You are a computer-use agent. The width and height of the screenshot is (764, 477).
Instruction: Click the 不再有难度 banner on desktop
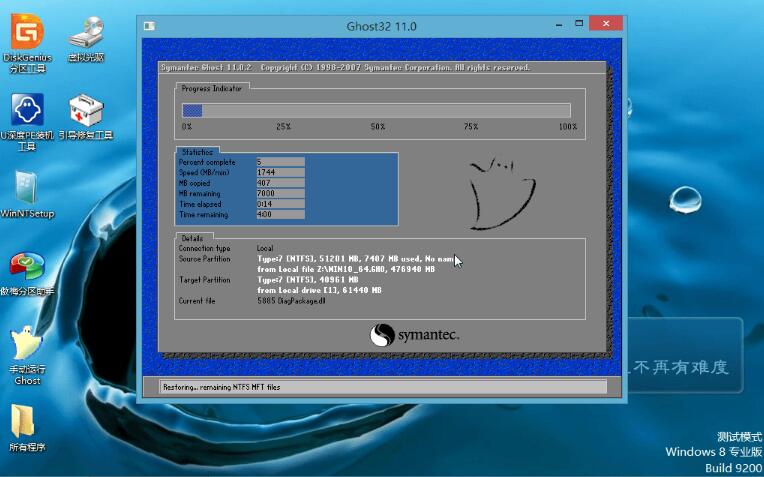[x=681, y=366]
